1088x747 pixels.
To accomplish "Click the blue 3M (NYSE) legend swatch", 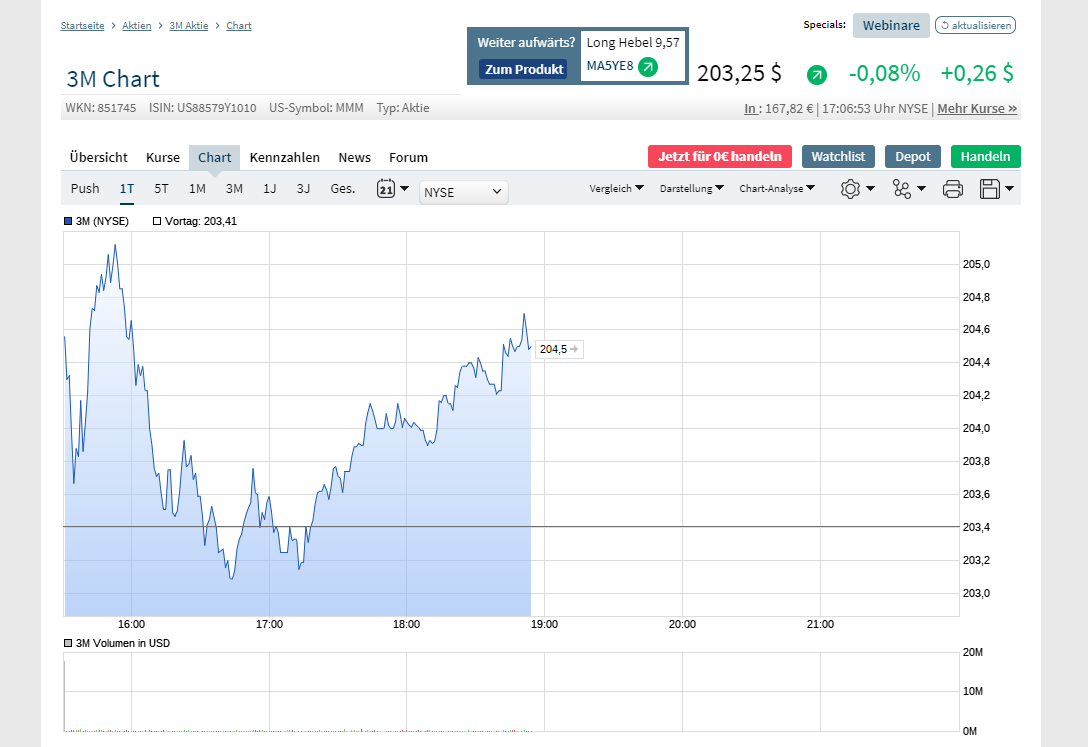I will [68, 221].
